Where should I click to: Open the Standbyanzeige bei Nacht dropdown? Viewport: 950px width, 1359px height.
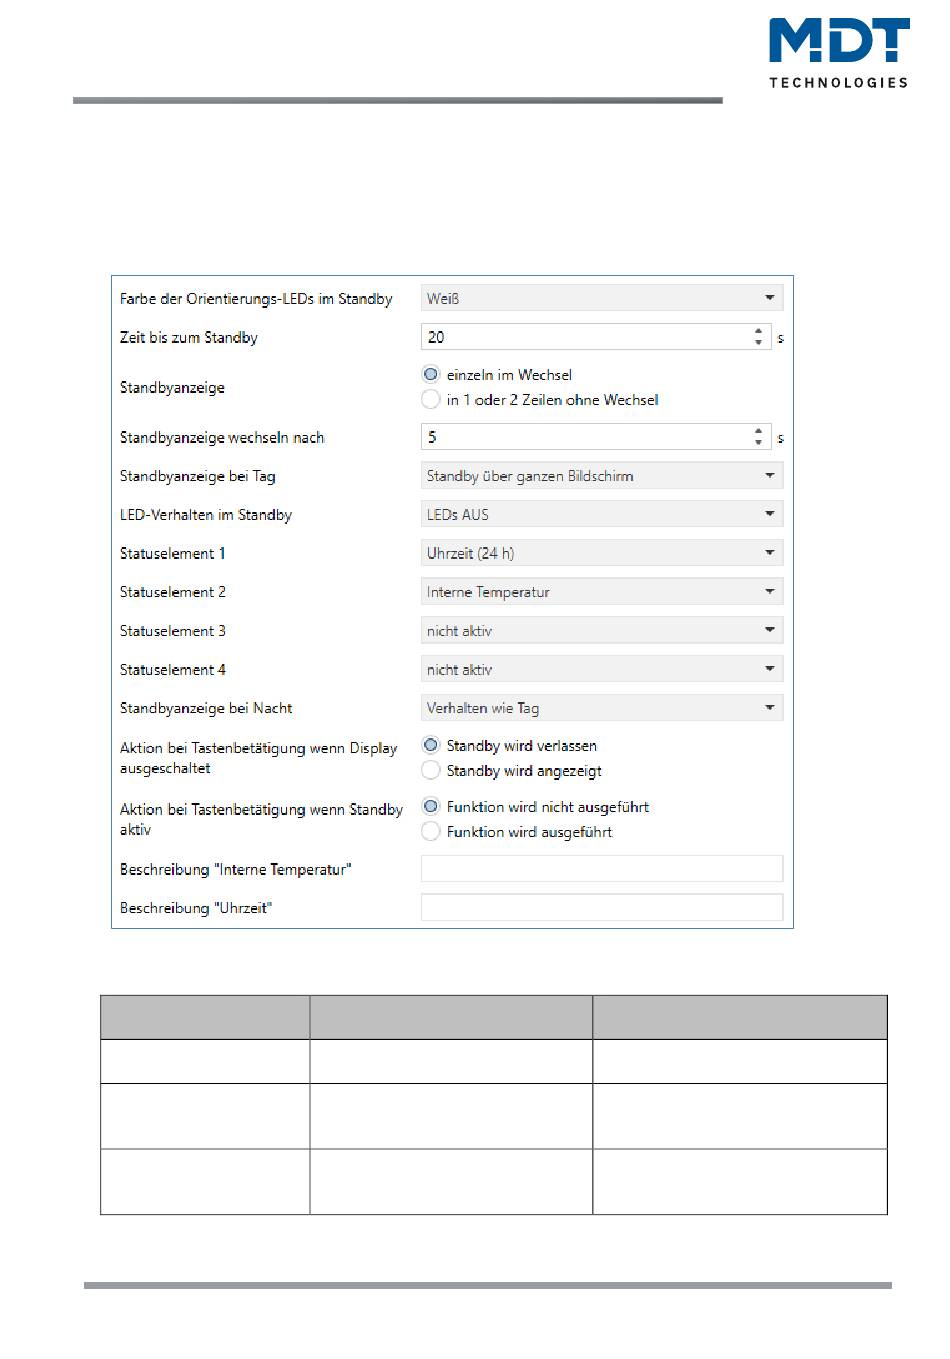point(601,708)
